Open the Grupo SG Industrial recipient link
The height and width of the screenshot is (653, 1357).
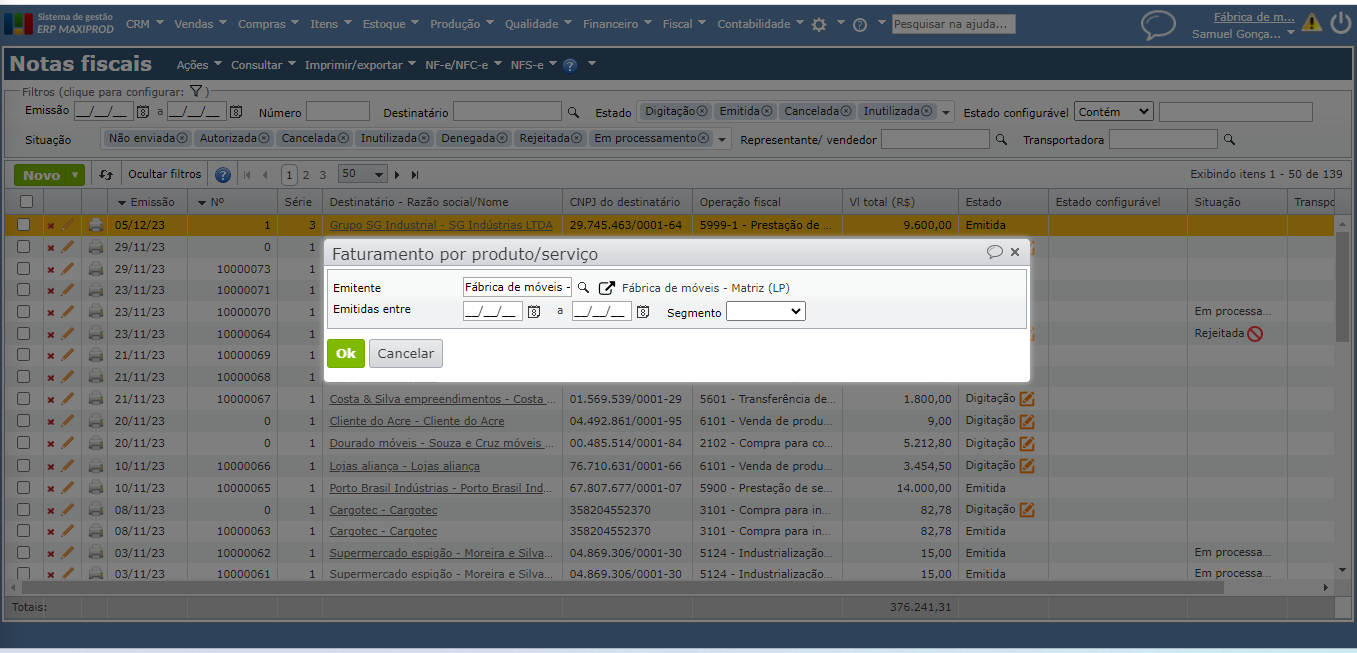point(441,225)
